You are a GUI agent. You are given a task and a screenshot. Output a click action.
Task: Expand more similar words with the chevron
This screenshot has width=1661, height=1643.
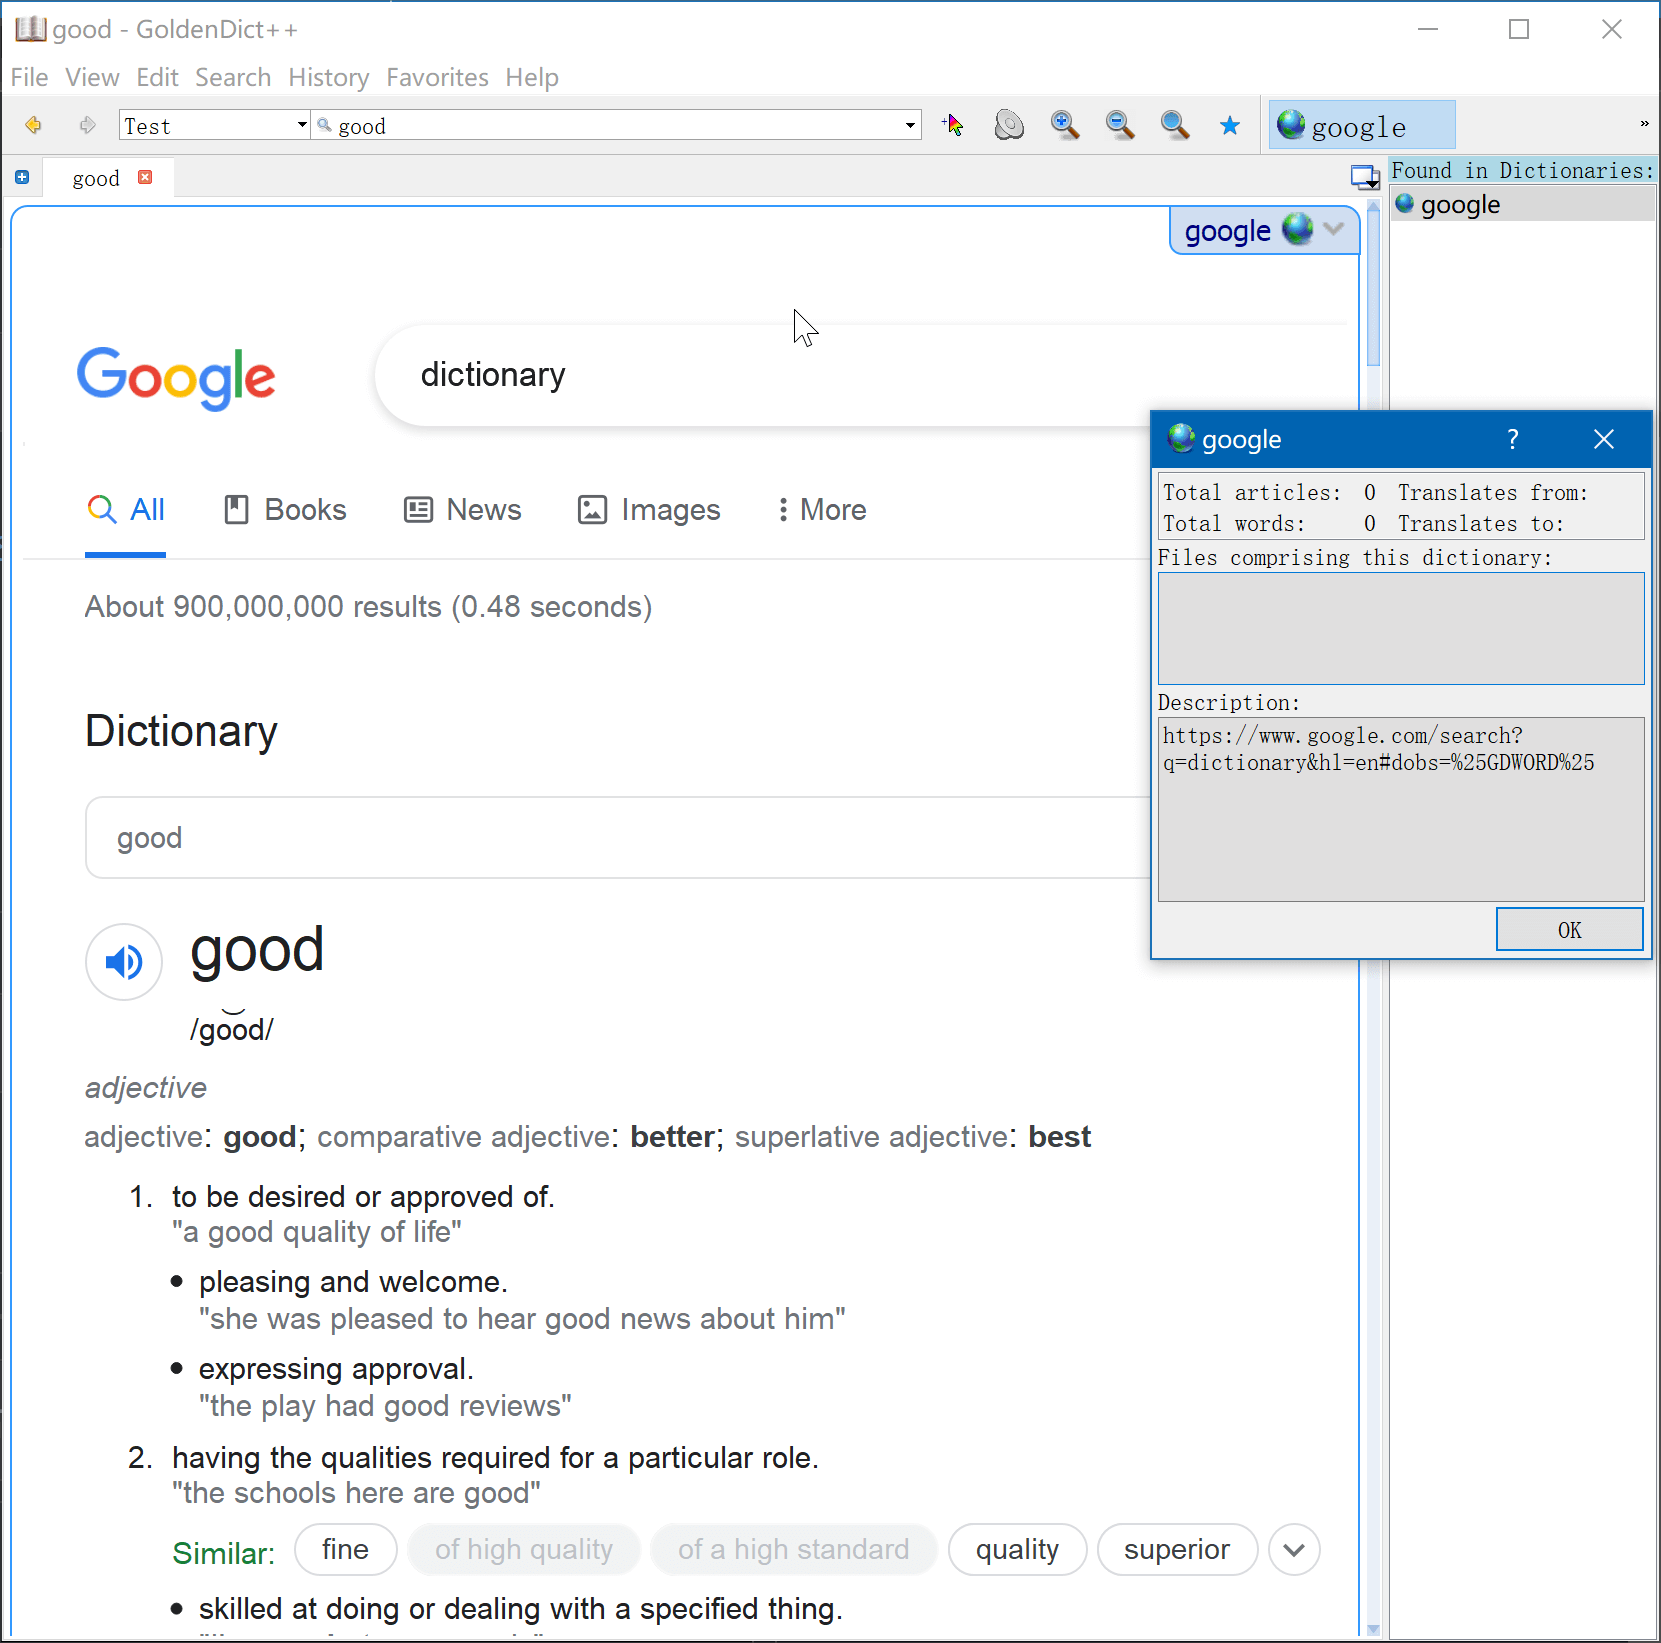(1294, 1549)
